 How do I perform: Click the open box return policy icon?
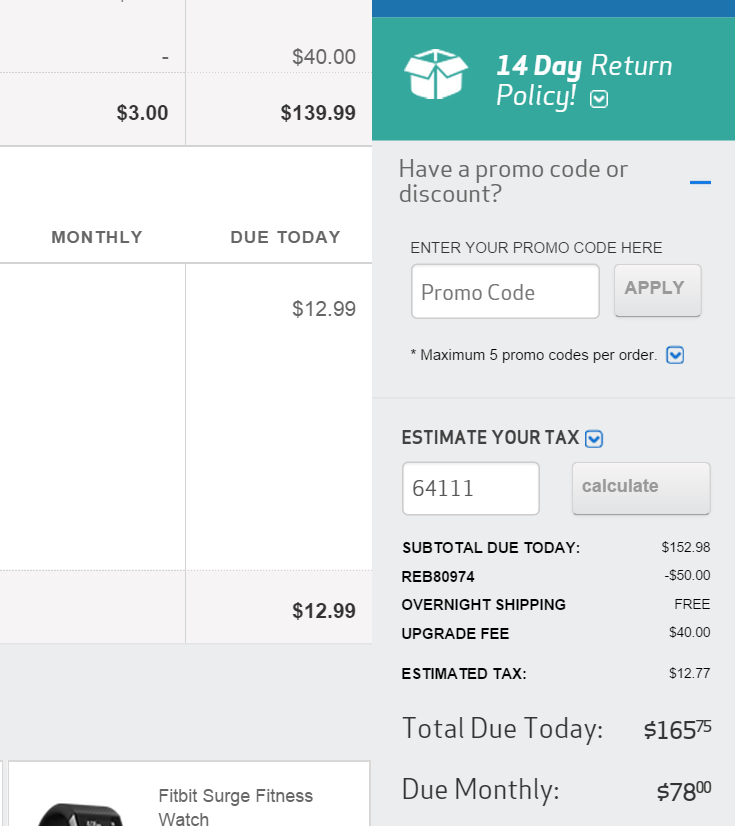(436, 74)
